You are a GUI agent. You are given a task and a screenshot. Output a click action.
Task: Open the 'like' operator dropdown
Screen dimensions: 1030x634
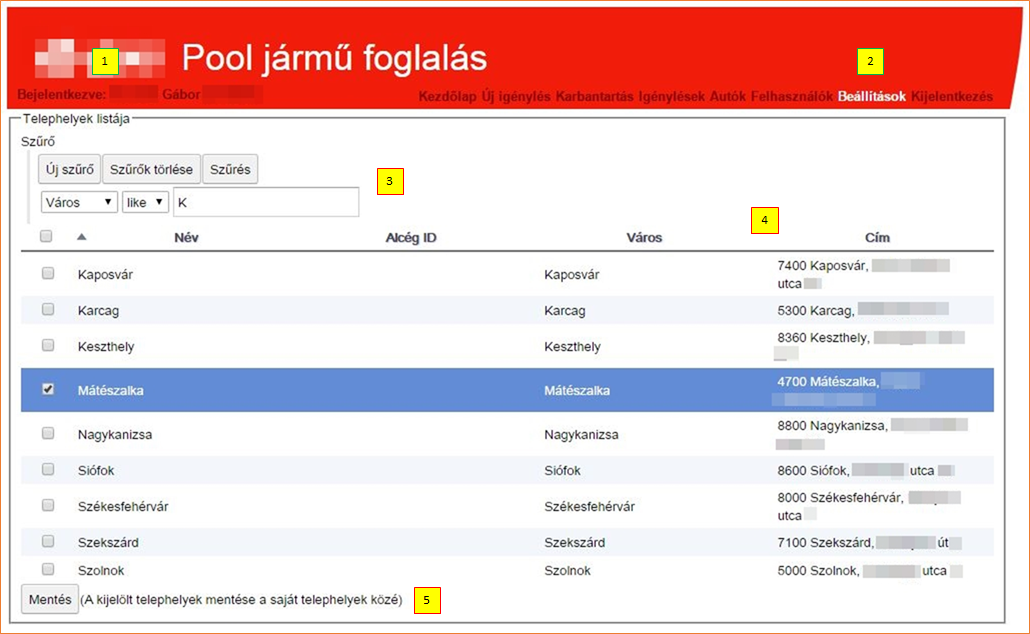[144, 202]
